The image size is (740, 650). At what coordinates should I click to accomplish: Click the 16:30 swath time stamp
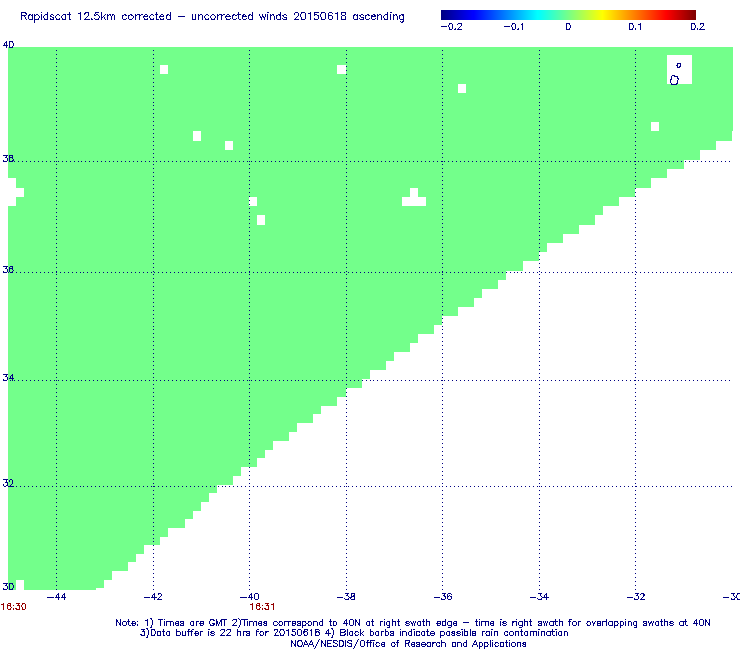(x=14, y=607)
